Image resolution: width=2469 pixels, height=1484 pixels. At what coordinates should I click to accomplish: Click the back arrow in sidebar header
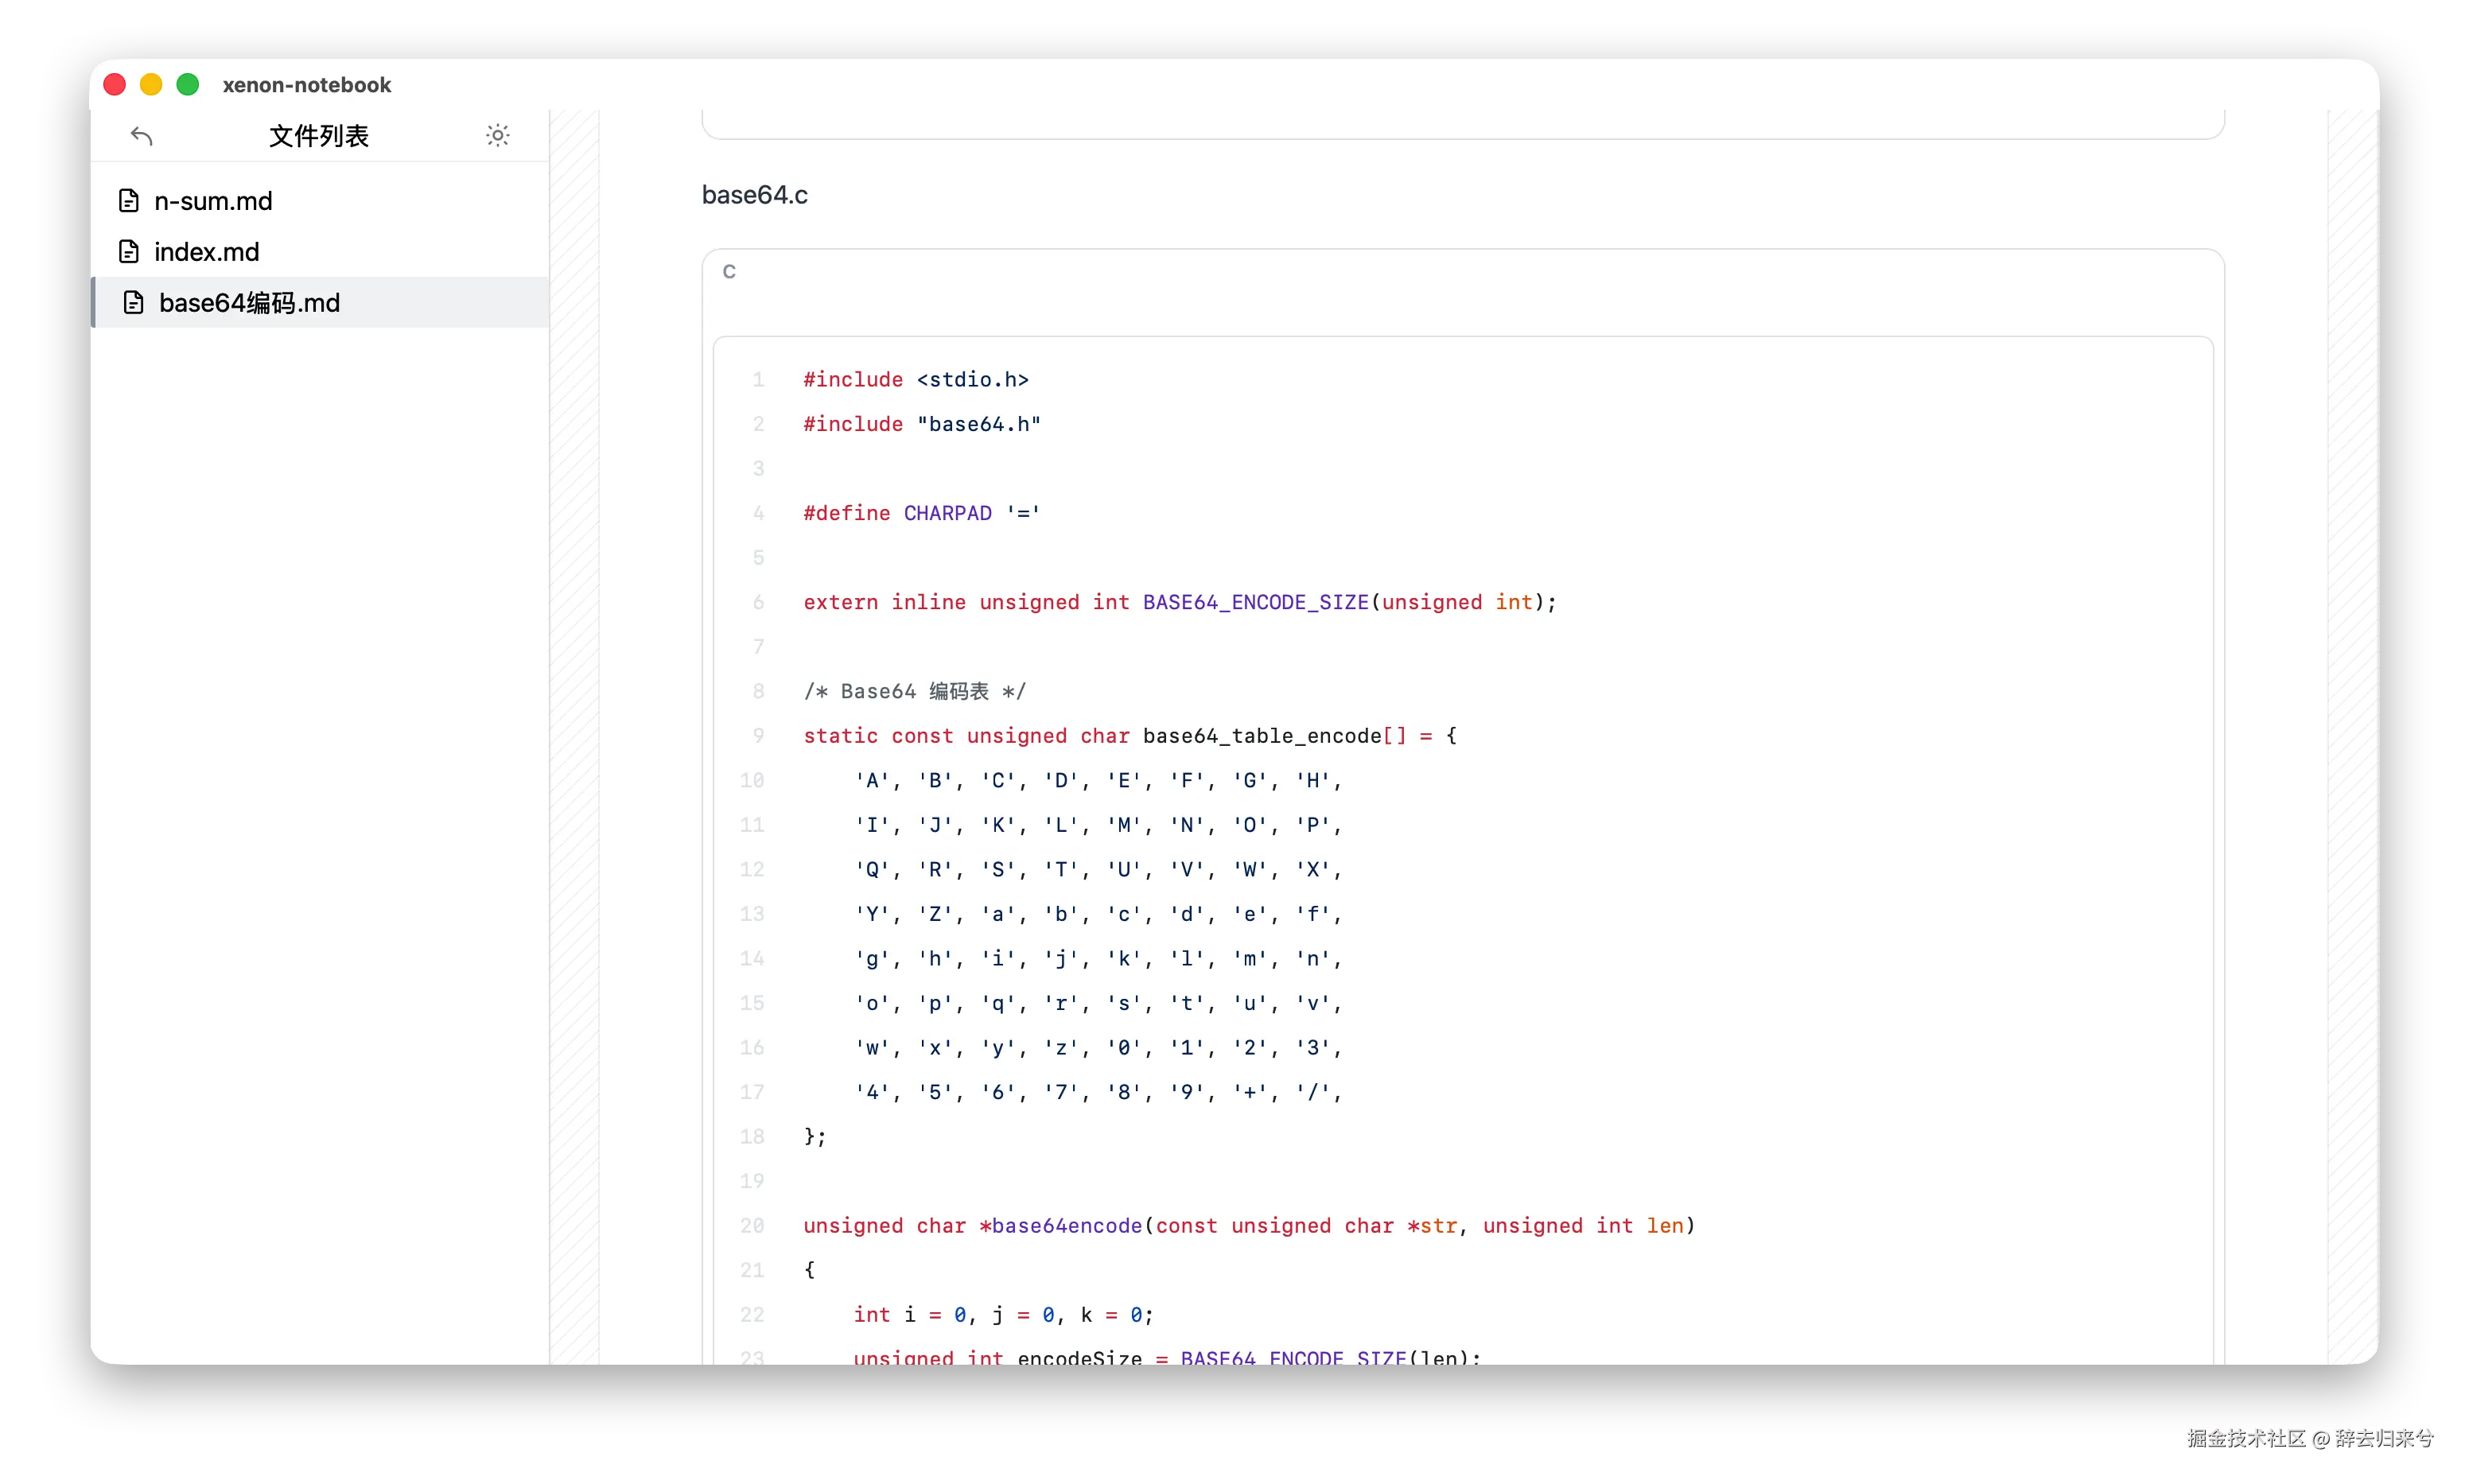141,136
